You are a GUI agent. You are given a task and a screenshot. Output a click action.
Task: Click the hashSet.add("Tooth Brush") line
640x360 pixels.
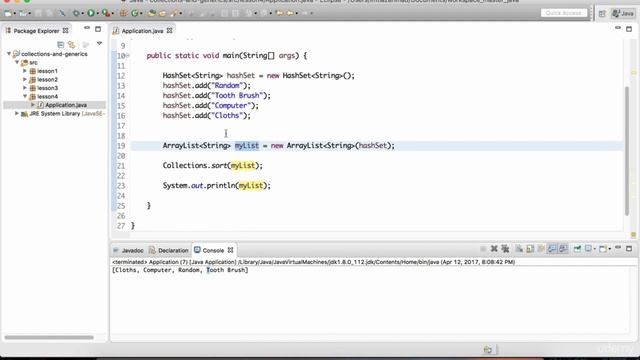click(x=217, y=95)
